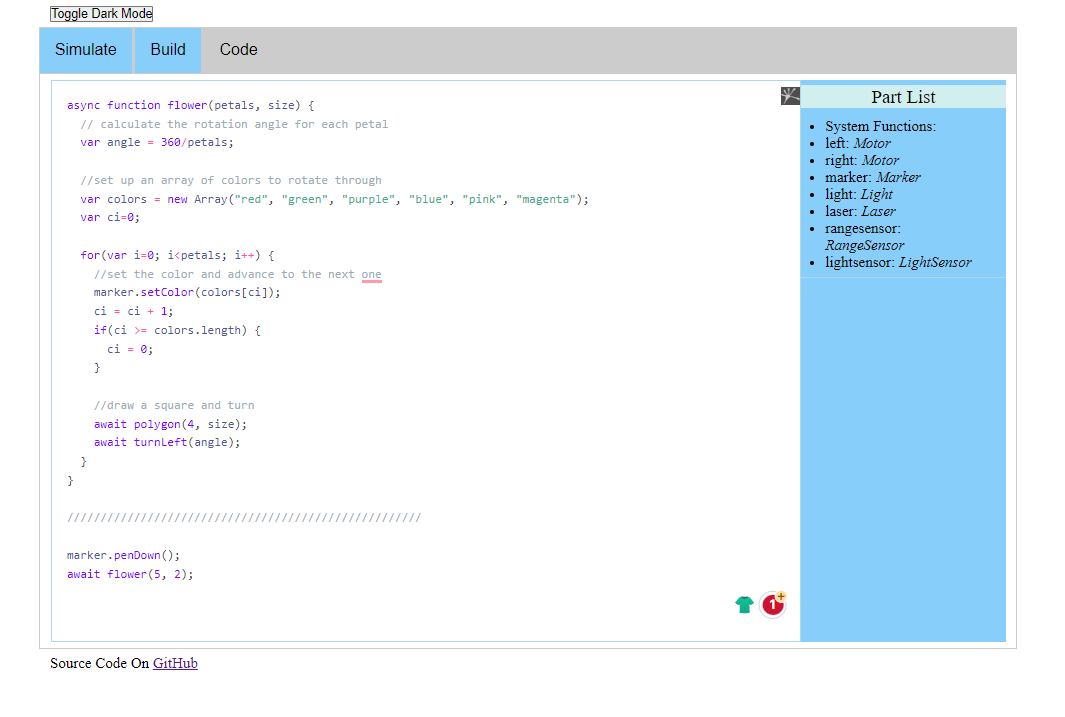
Task: Select the left Motor part entry
Action: coord(858,143)
